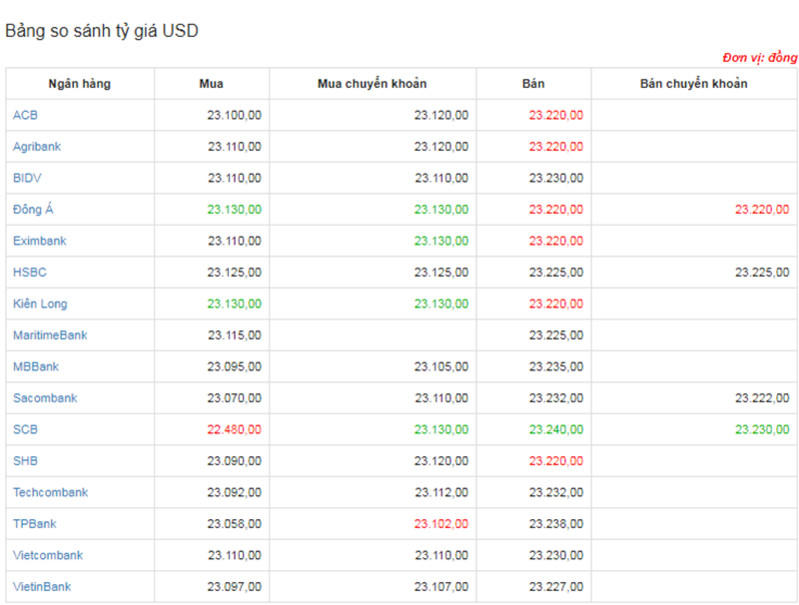Image resolution: width=799 pixels, height=605 pixels.
Task: Click the Agribank link
Action: click(x=37, y=147)
